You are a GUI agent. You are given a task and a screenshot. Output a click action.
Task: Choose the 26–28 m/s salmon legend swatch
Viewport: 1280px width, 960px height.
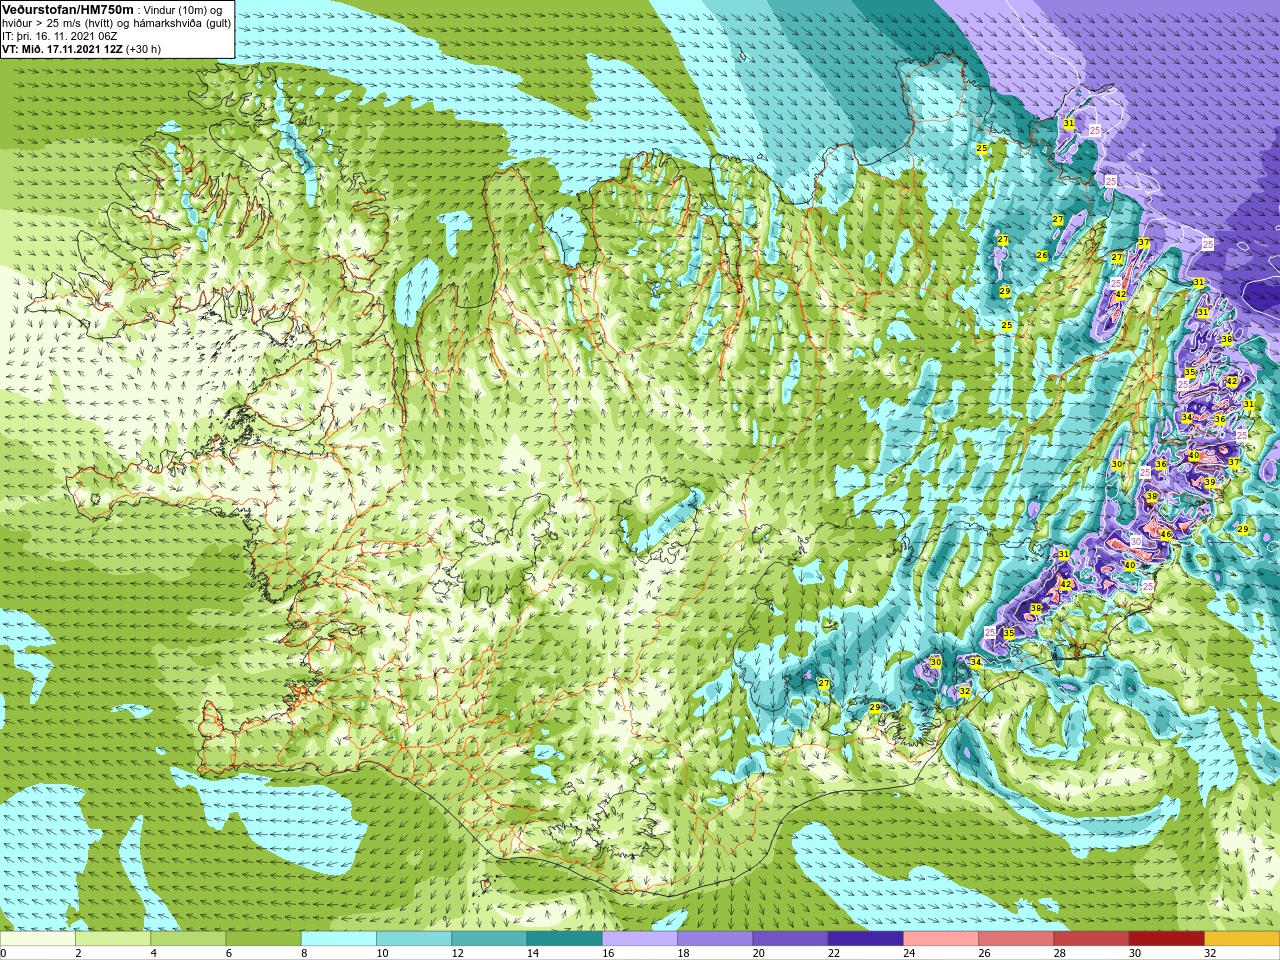point(1016,939)
